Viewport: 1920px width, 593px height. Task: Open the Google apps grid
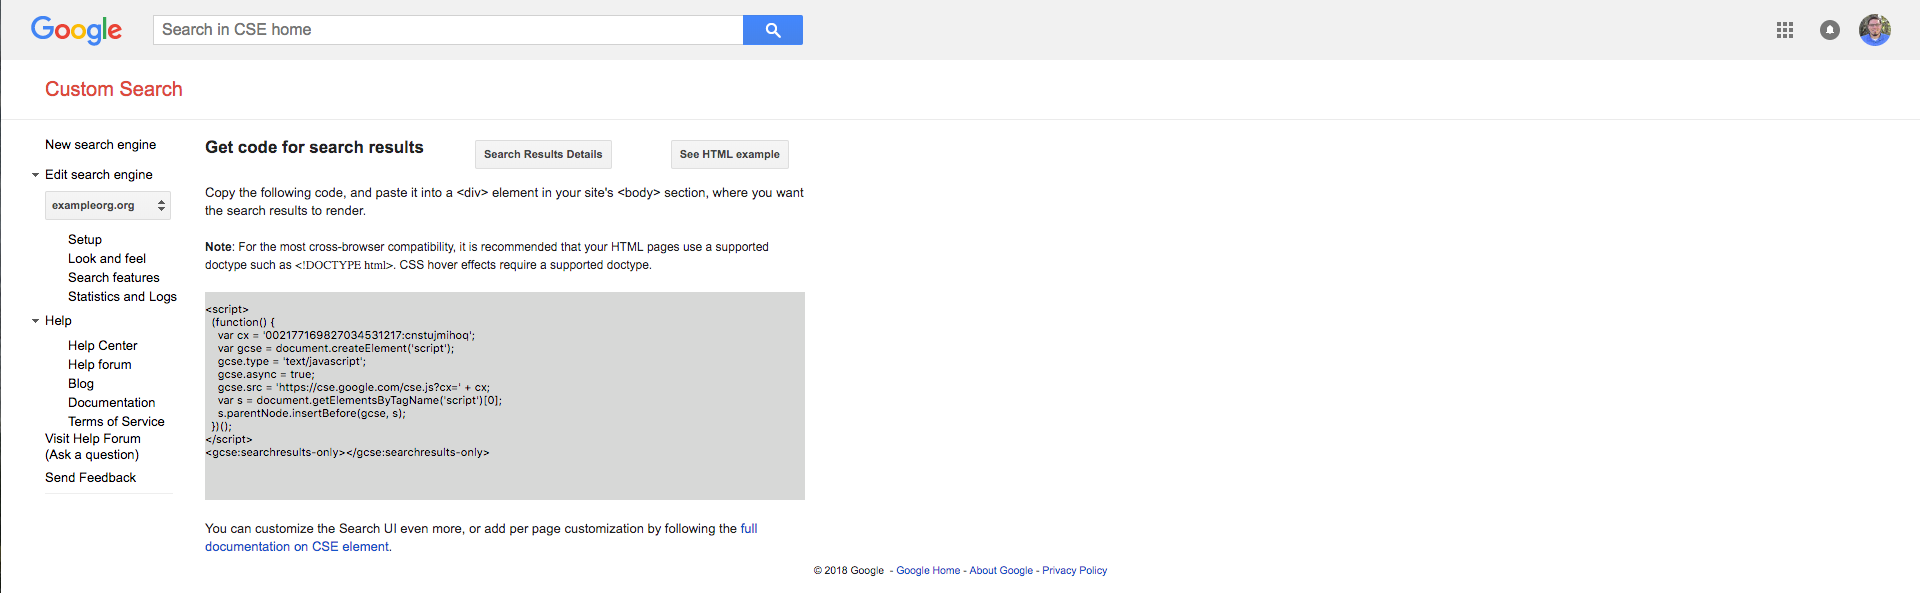pyautogui.click(x=1785, y=30)
